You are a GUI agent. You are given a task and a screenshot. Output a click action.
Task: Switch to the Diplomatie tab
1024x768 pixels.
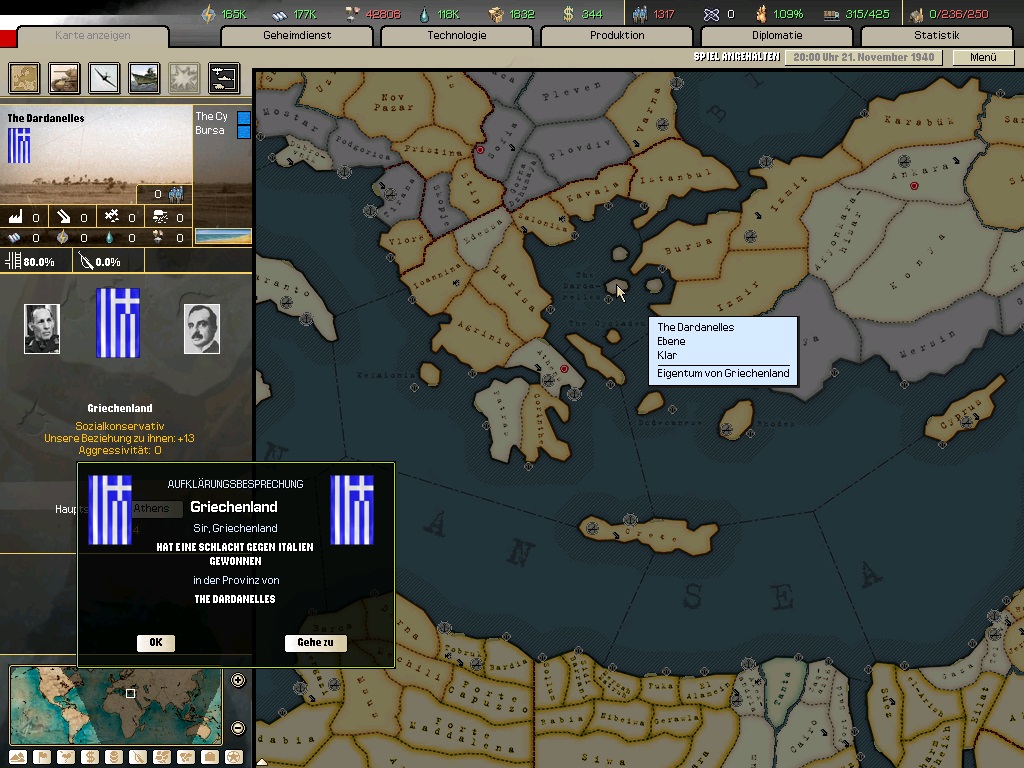click(x=776, y=36)
